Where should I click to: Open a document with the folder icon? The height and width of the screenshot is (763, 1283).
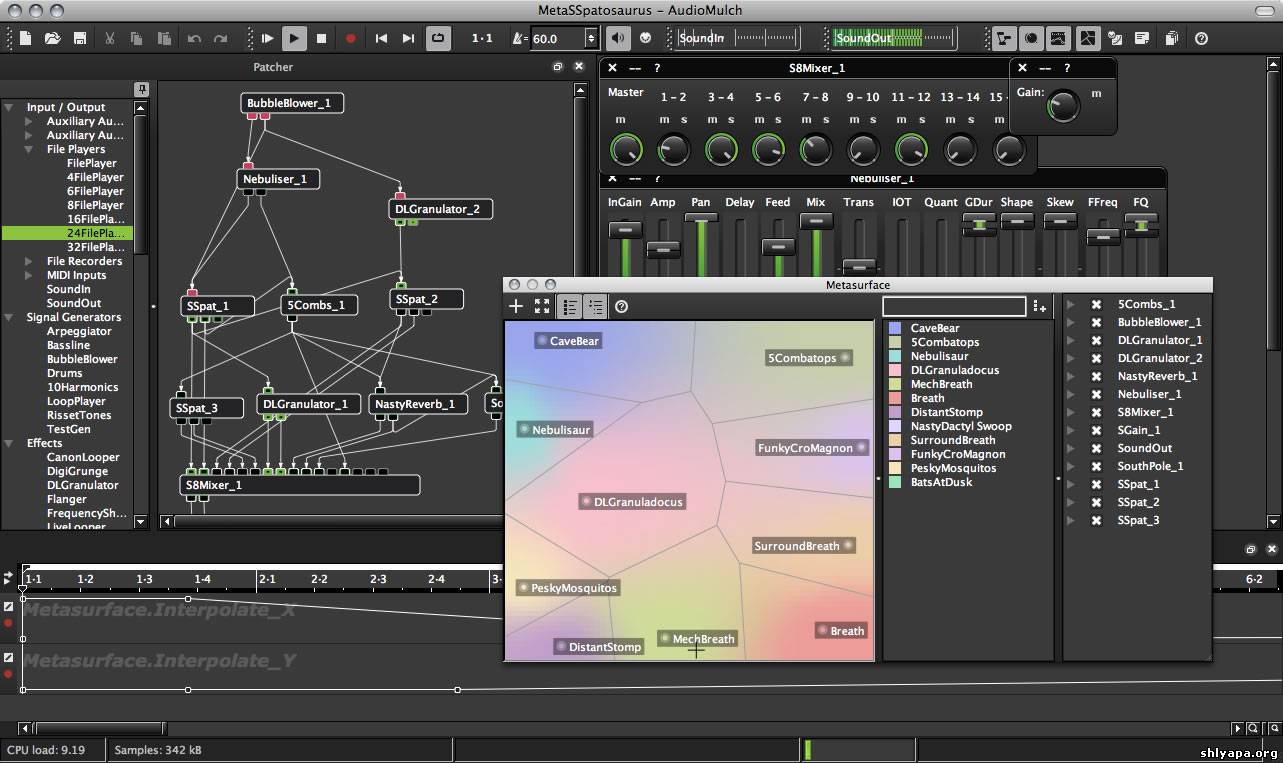point(52,39)
